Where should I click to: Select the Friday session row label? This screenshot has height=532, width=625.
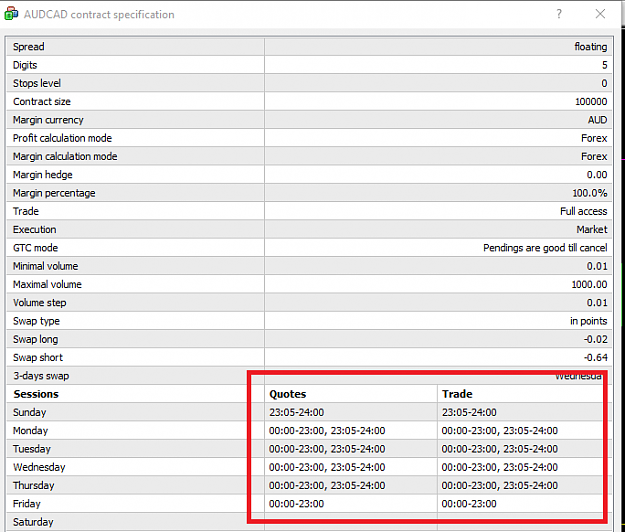point(27,504)
